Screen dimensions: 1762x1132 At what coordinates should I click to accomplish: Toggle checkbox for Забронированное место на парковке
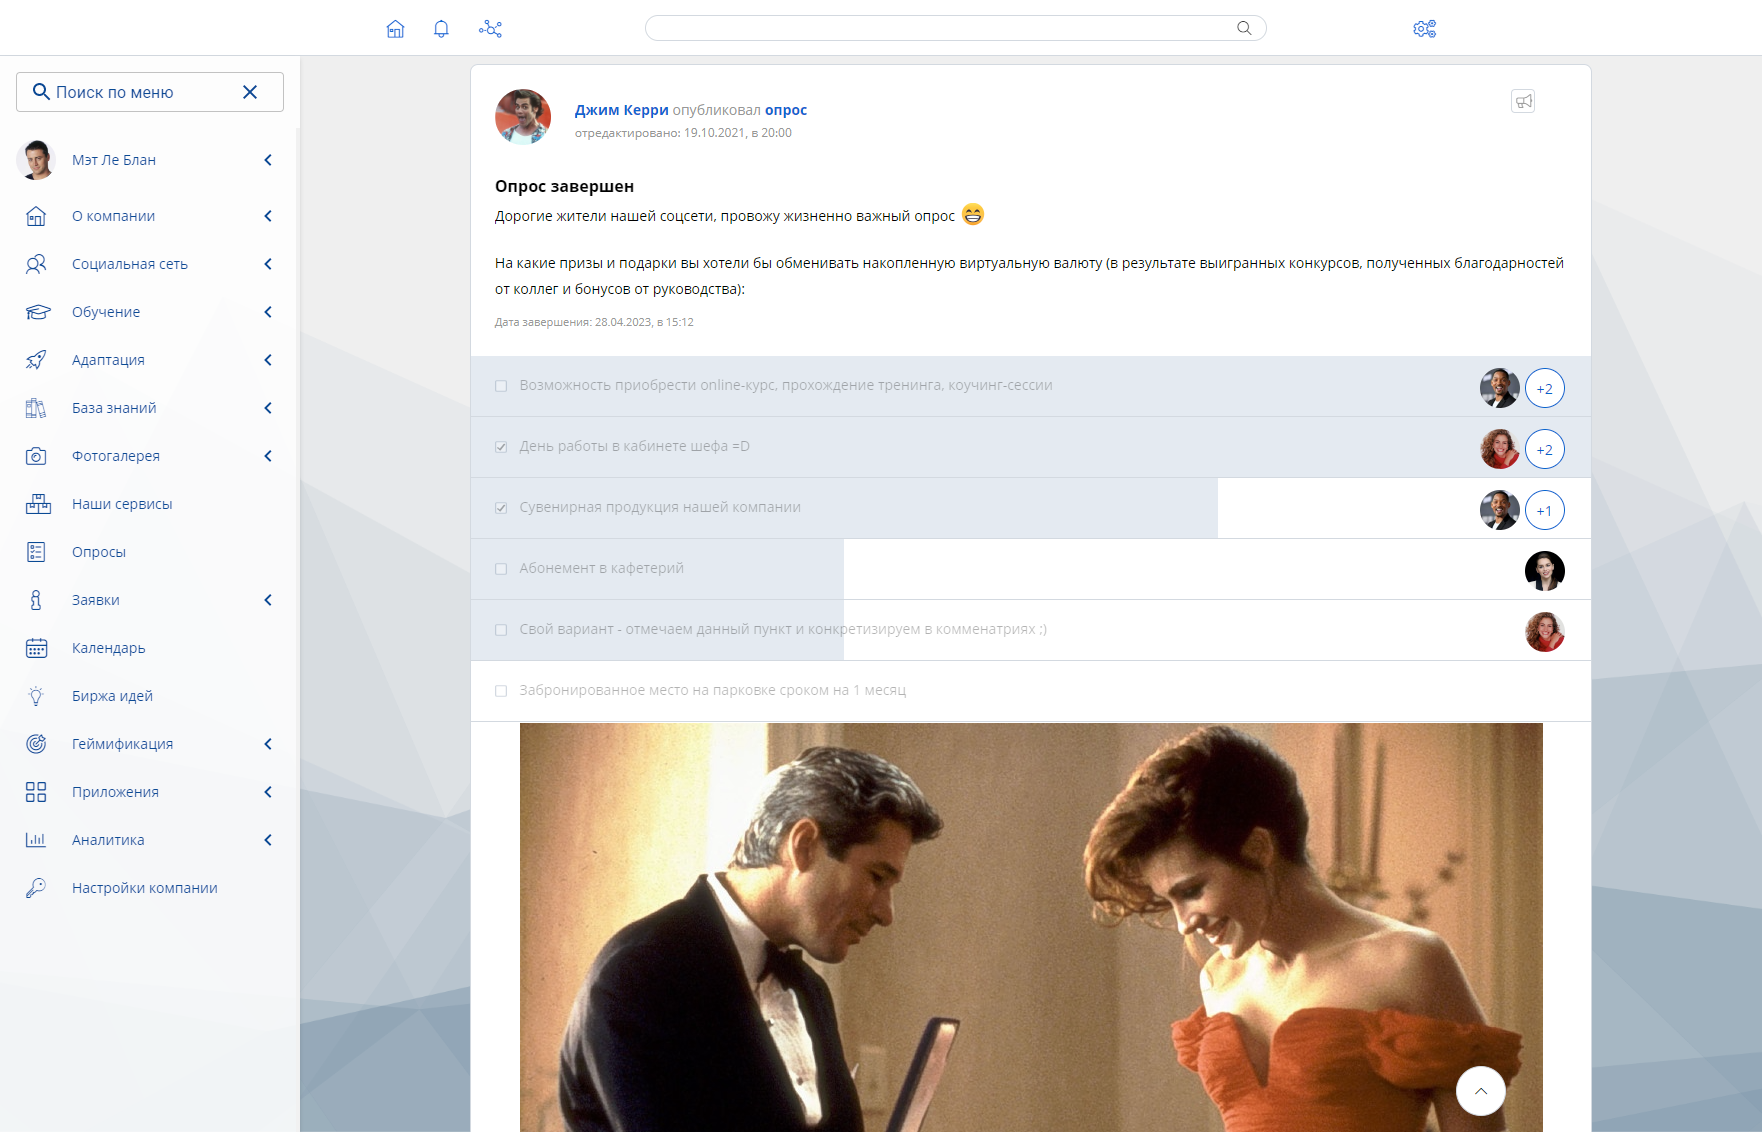(x=501, y=691)
